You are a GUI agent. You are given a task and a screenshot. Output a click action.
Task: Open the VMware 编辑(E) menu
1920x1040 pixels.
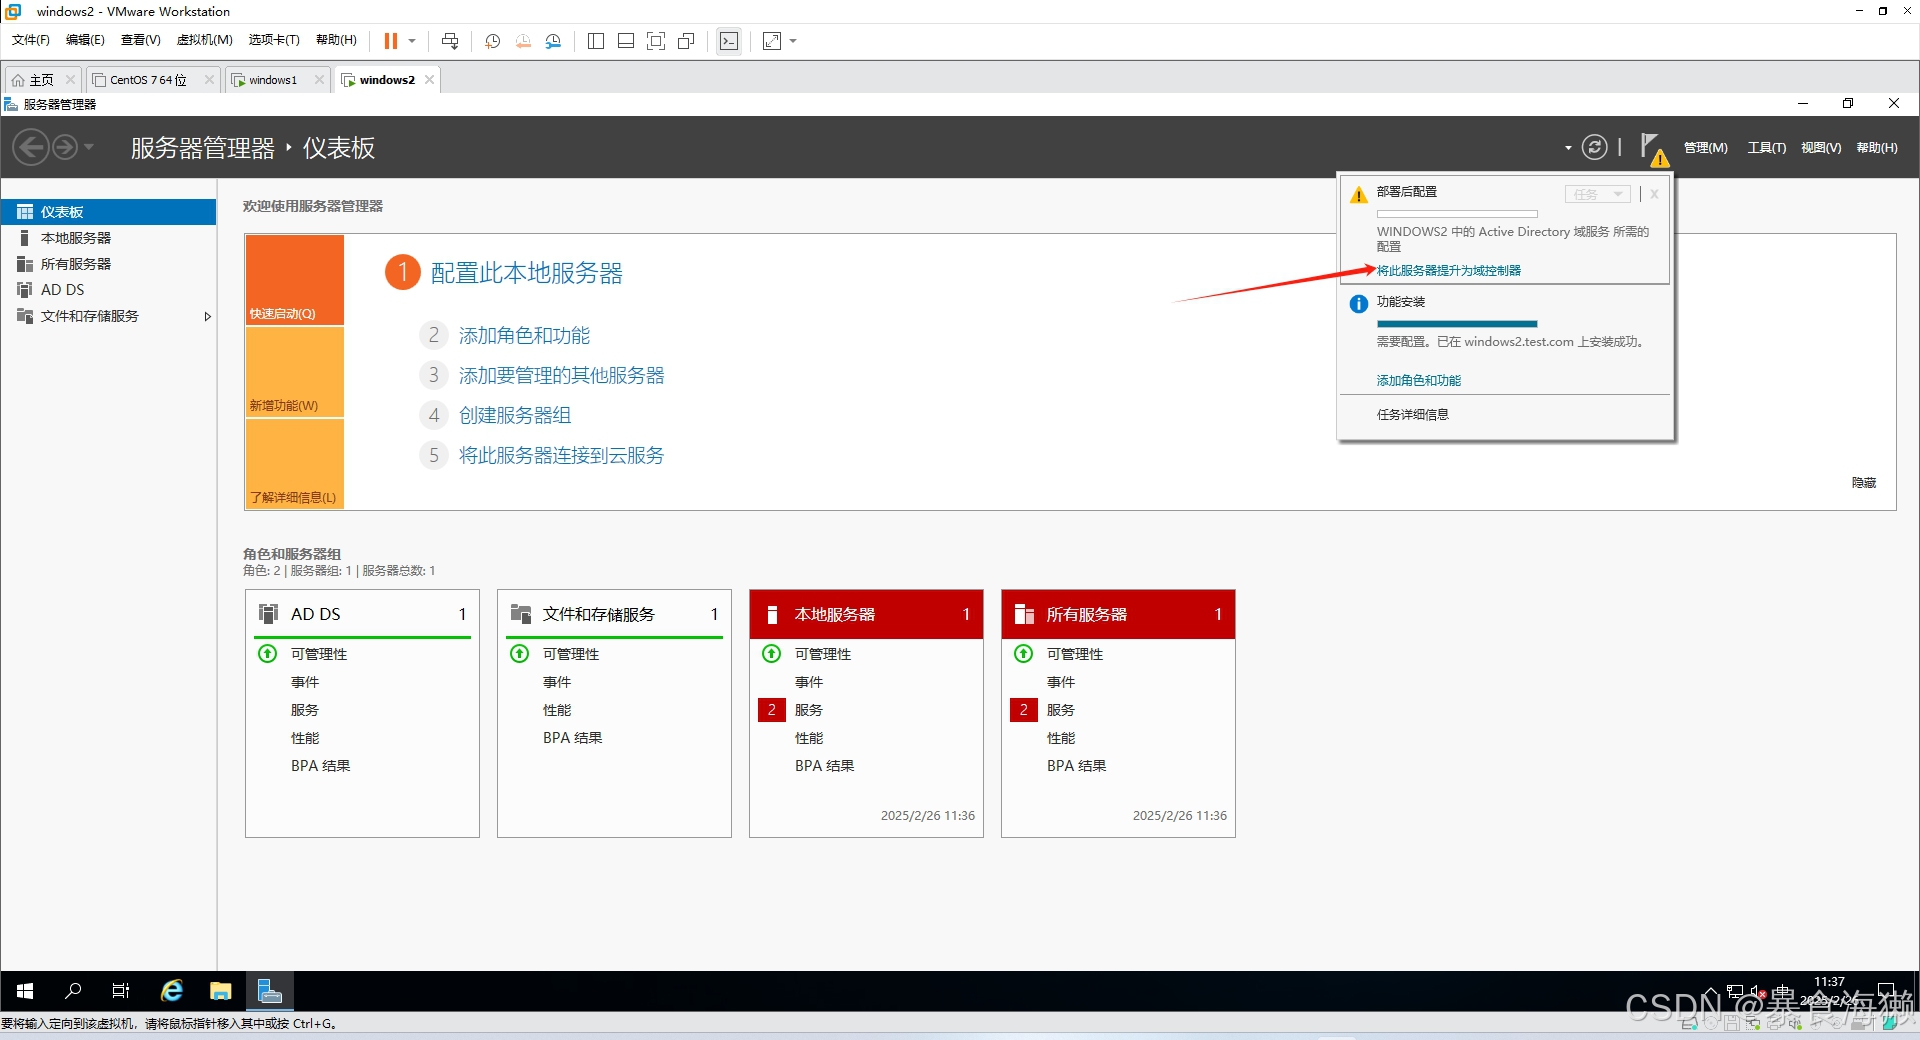(85, 40)
